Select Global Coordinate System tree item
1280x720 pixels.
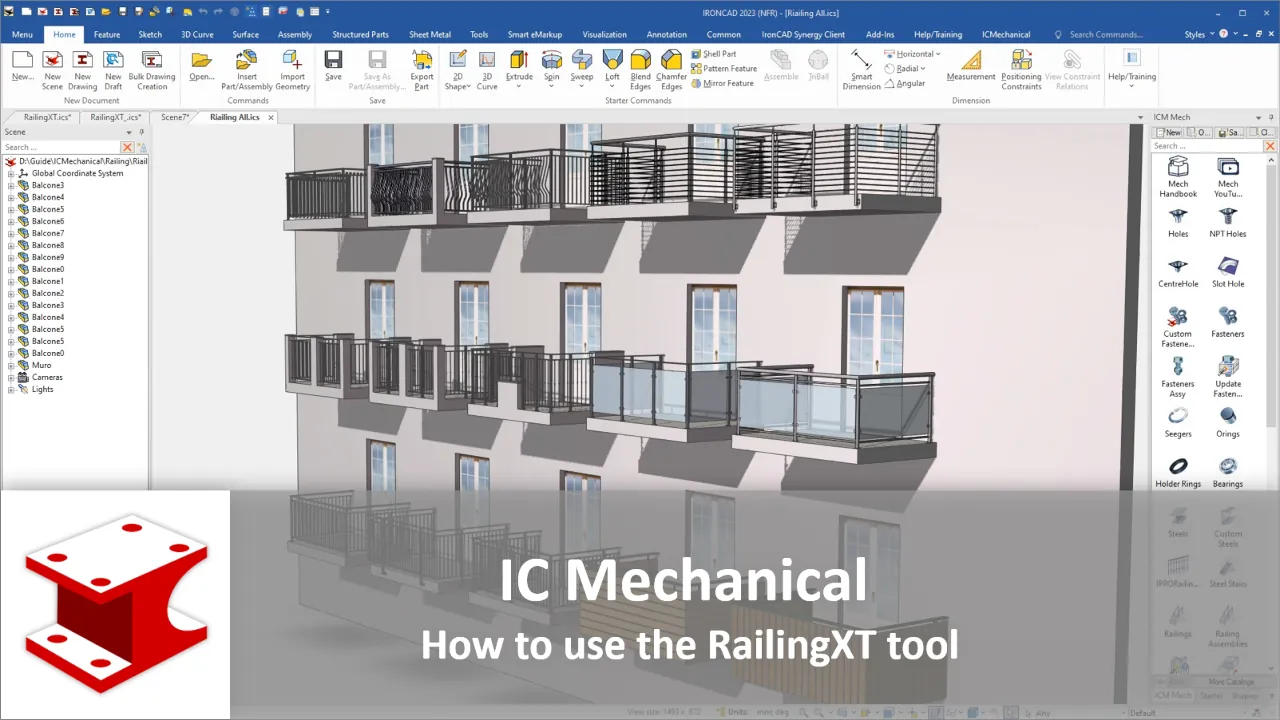(77, 173)
